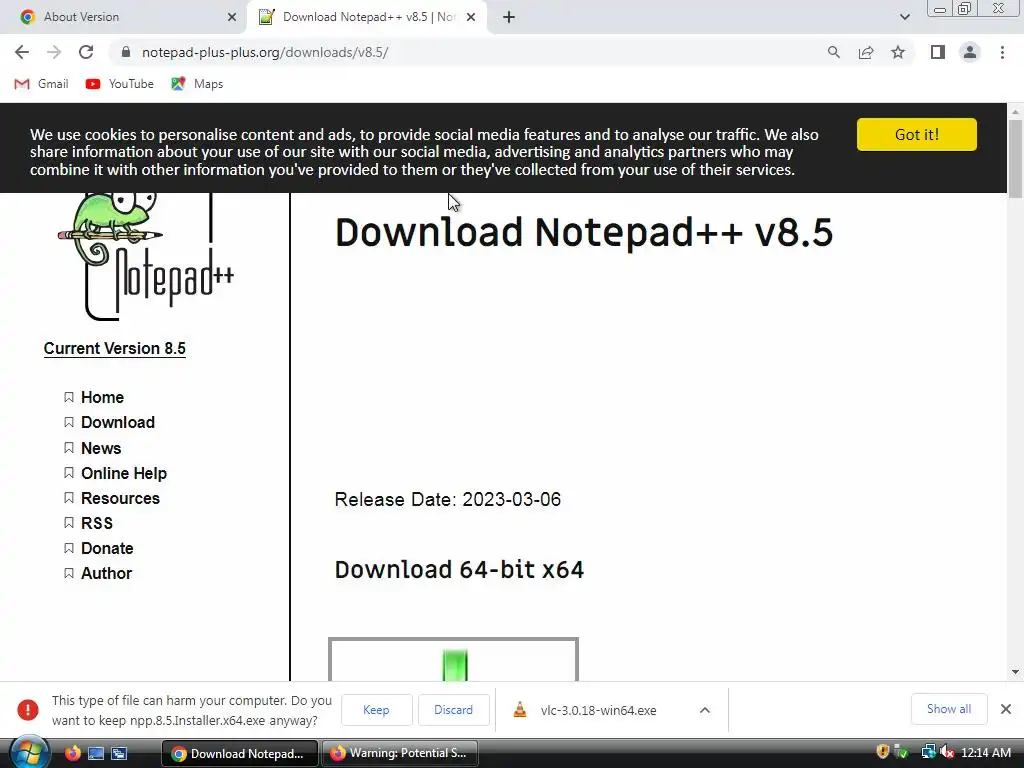1024x768 pixels.
Task: Bookmark this page with the star icon
Action: coord(898,52)
